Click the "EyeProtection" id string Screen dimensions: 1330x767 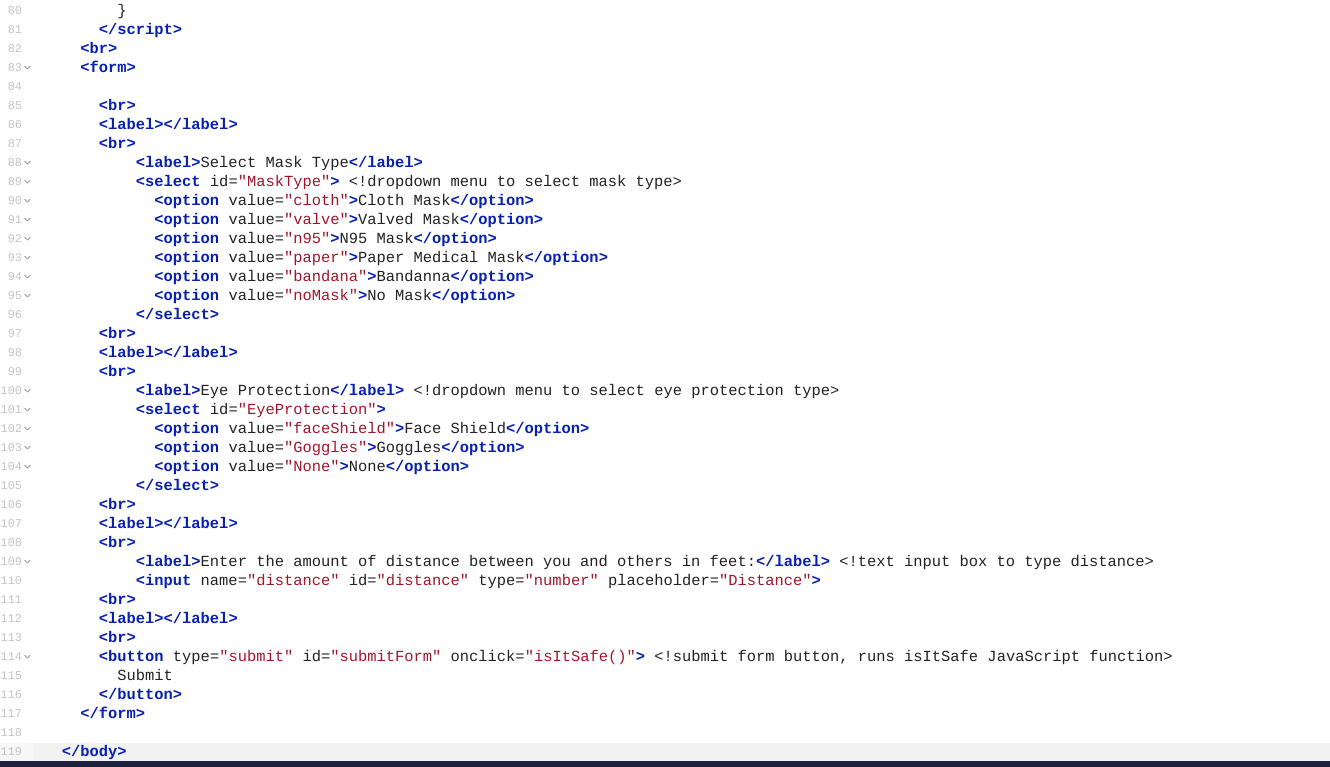point(307,410)
